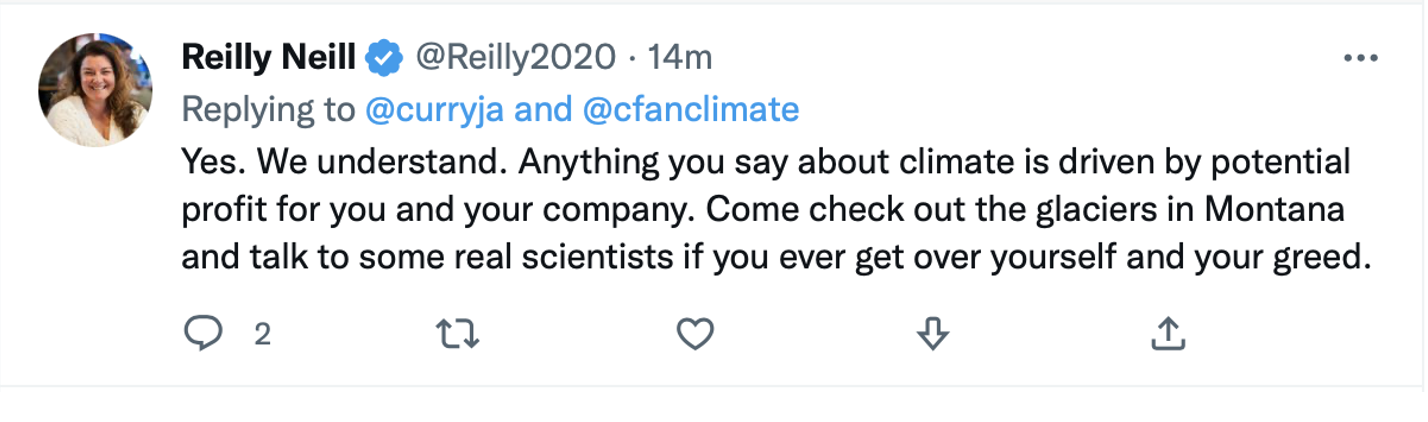The width and height of the screenshot is (1428, 422).
Task: Open the retweet options menu
Action: [x=459, y=334]
